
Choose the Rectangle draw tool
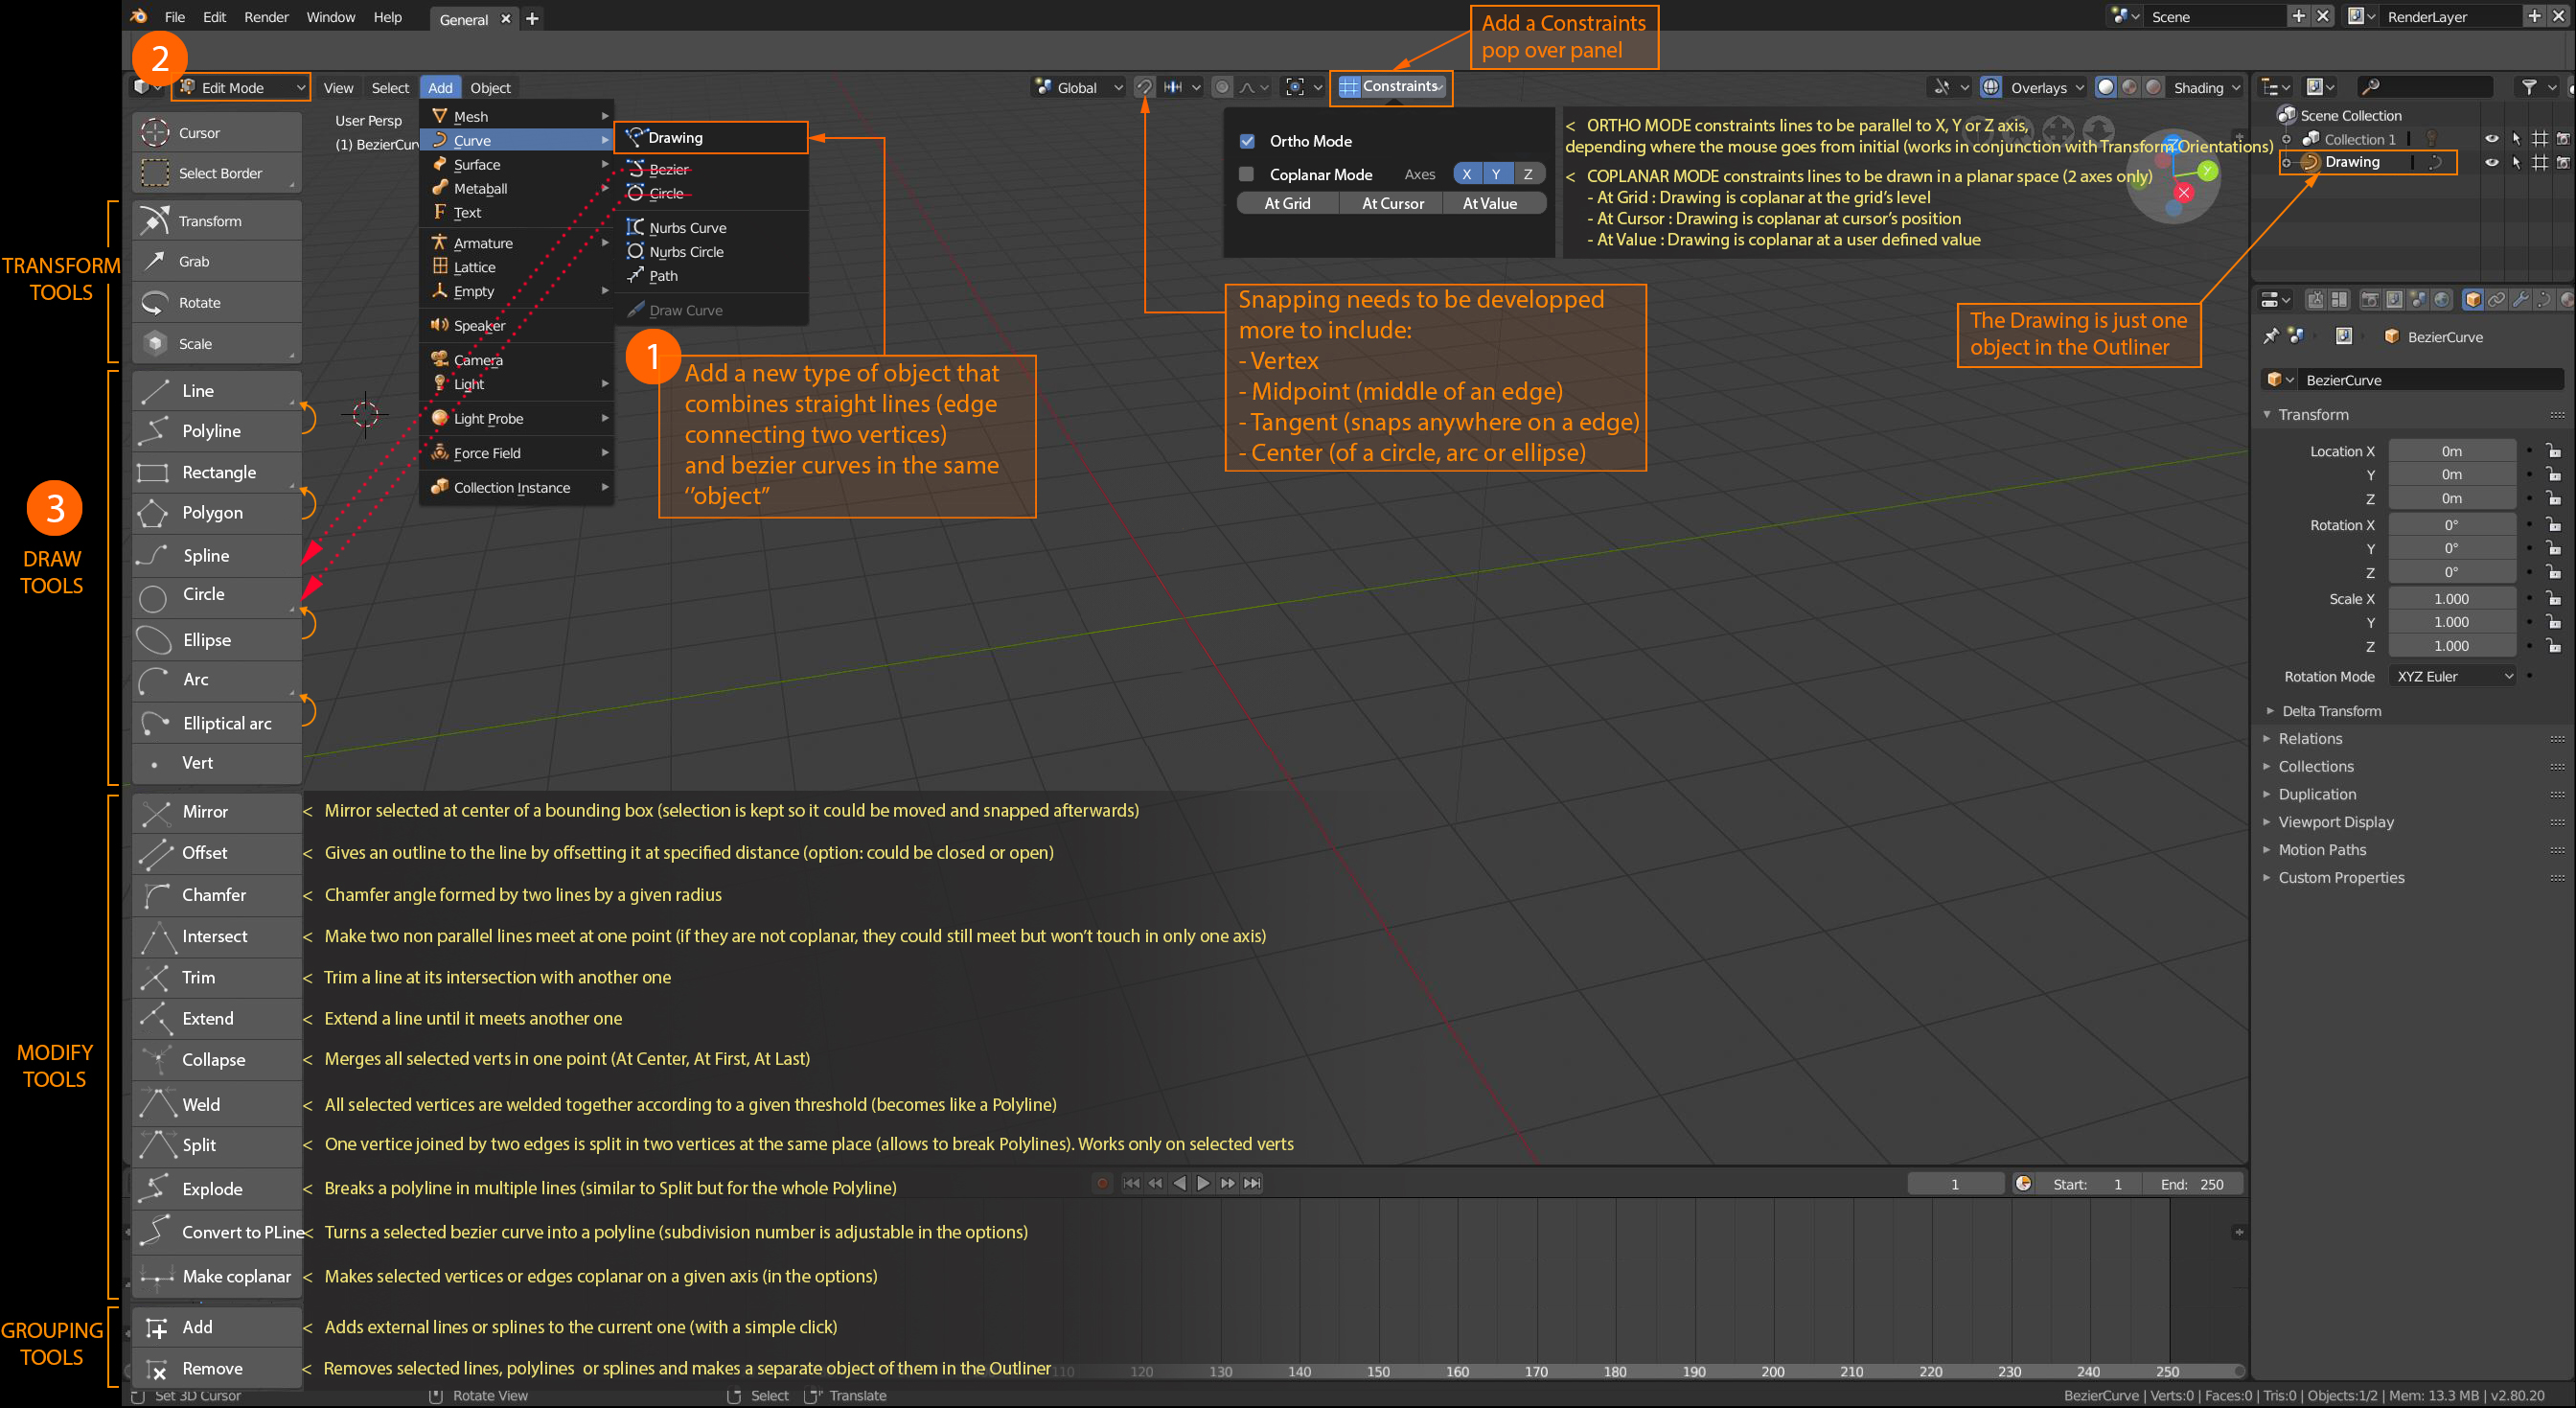click(x=216, y=472)
